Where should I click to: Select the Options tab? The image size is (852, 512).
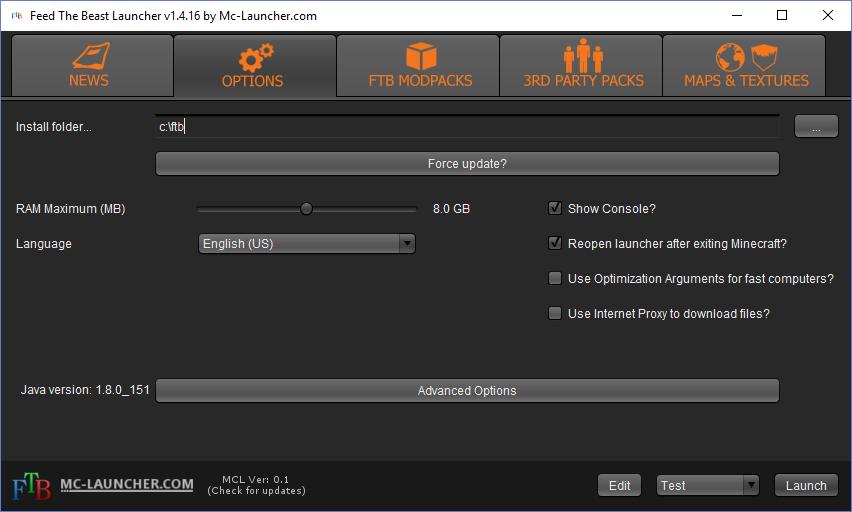[254, 66]
